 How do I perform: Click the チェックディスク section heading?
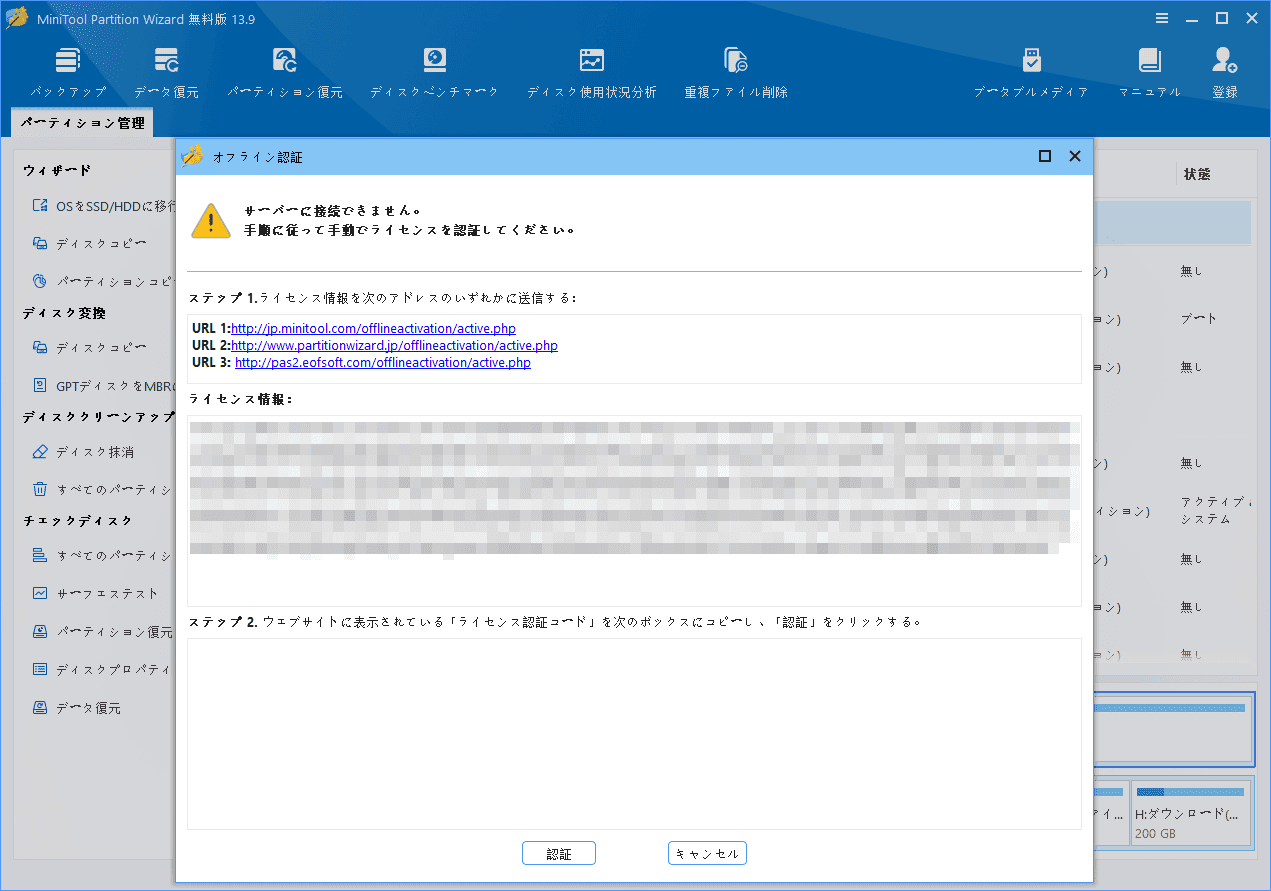click(x=78, y=521)
